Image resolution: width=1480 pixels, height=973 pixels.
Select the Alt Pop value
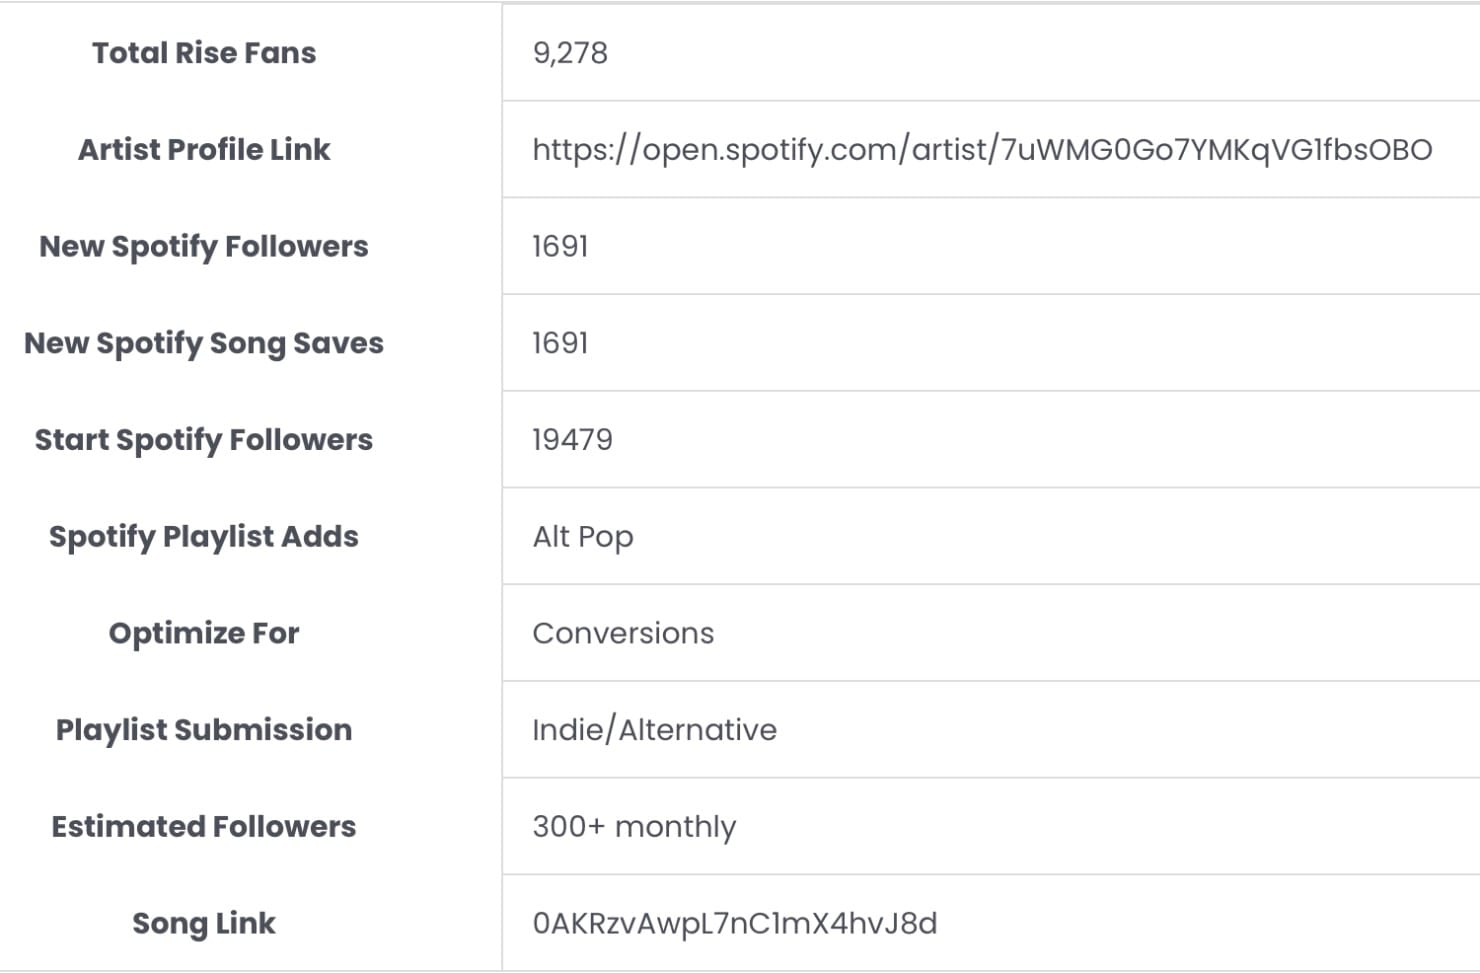(583, 537)
